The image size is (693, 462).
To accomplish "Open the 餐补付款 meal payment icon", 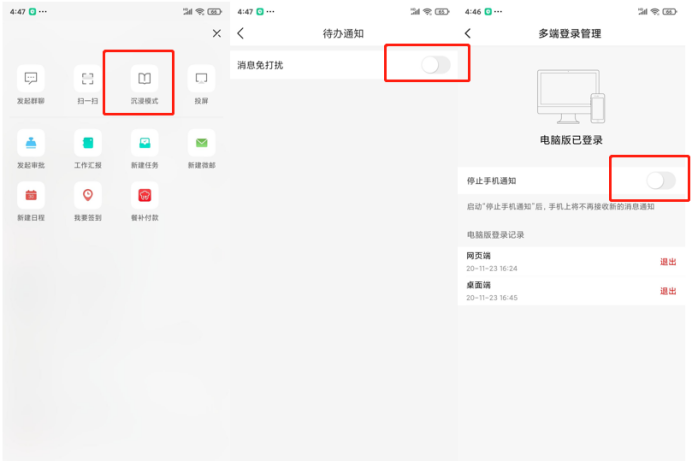I will 144,195.
